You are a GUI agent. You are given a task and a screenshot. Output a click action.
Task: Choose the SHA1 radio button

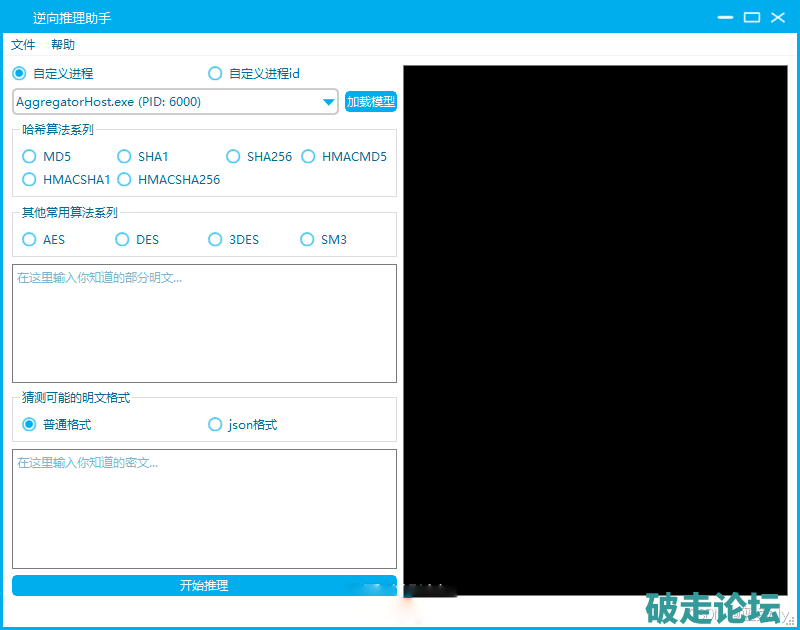point(125,157)
